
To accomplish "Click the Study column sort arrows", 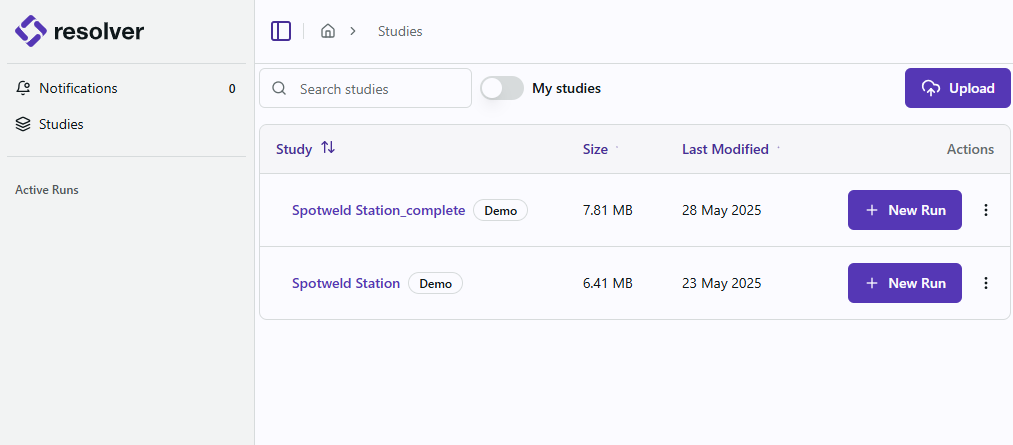I will coord(328,148).
